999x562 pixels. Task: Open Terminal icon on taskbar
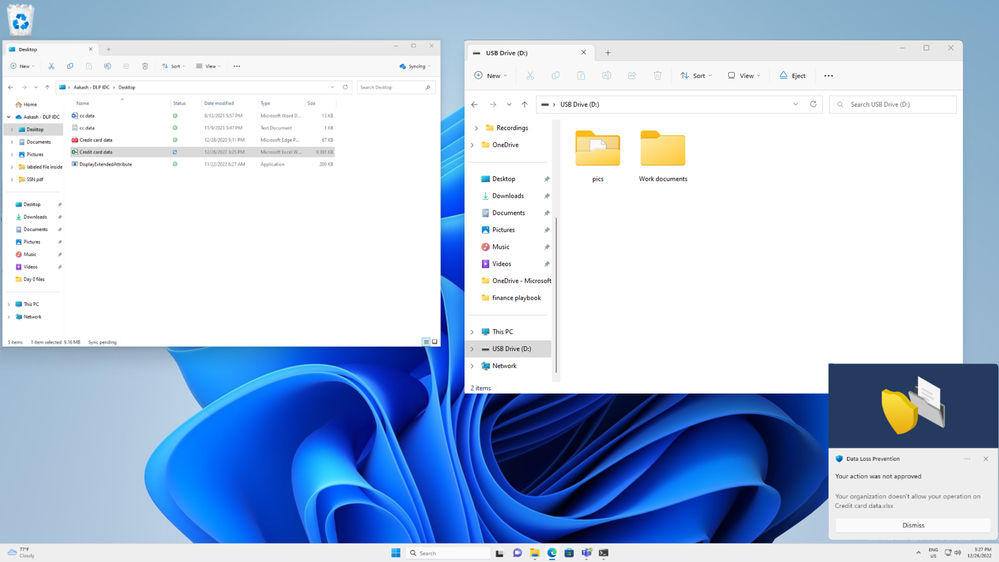603,552
